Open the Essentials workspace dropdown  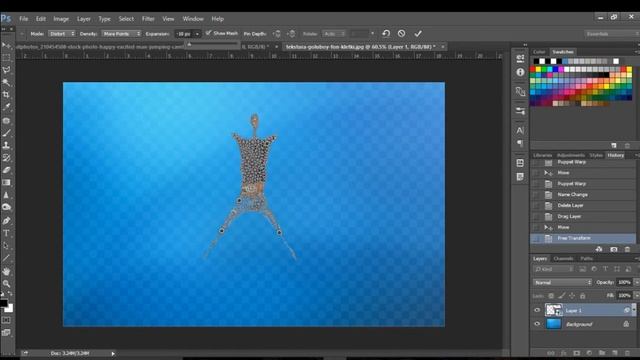point(612,33)
